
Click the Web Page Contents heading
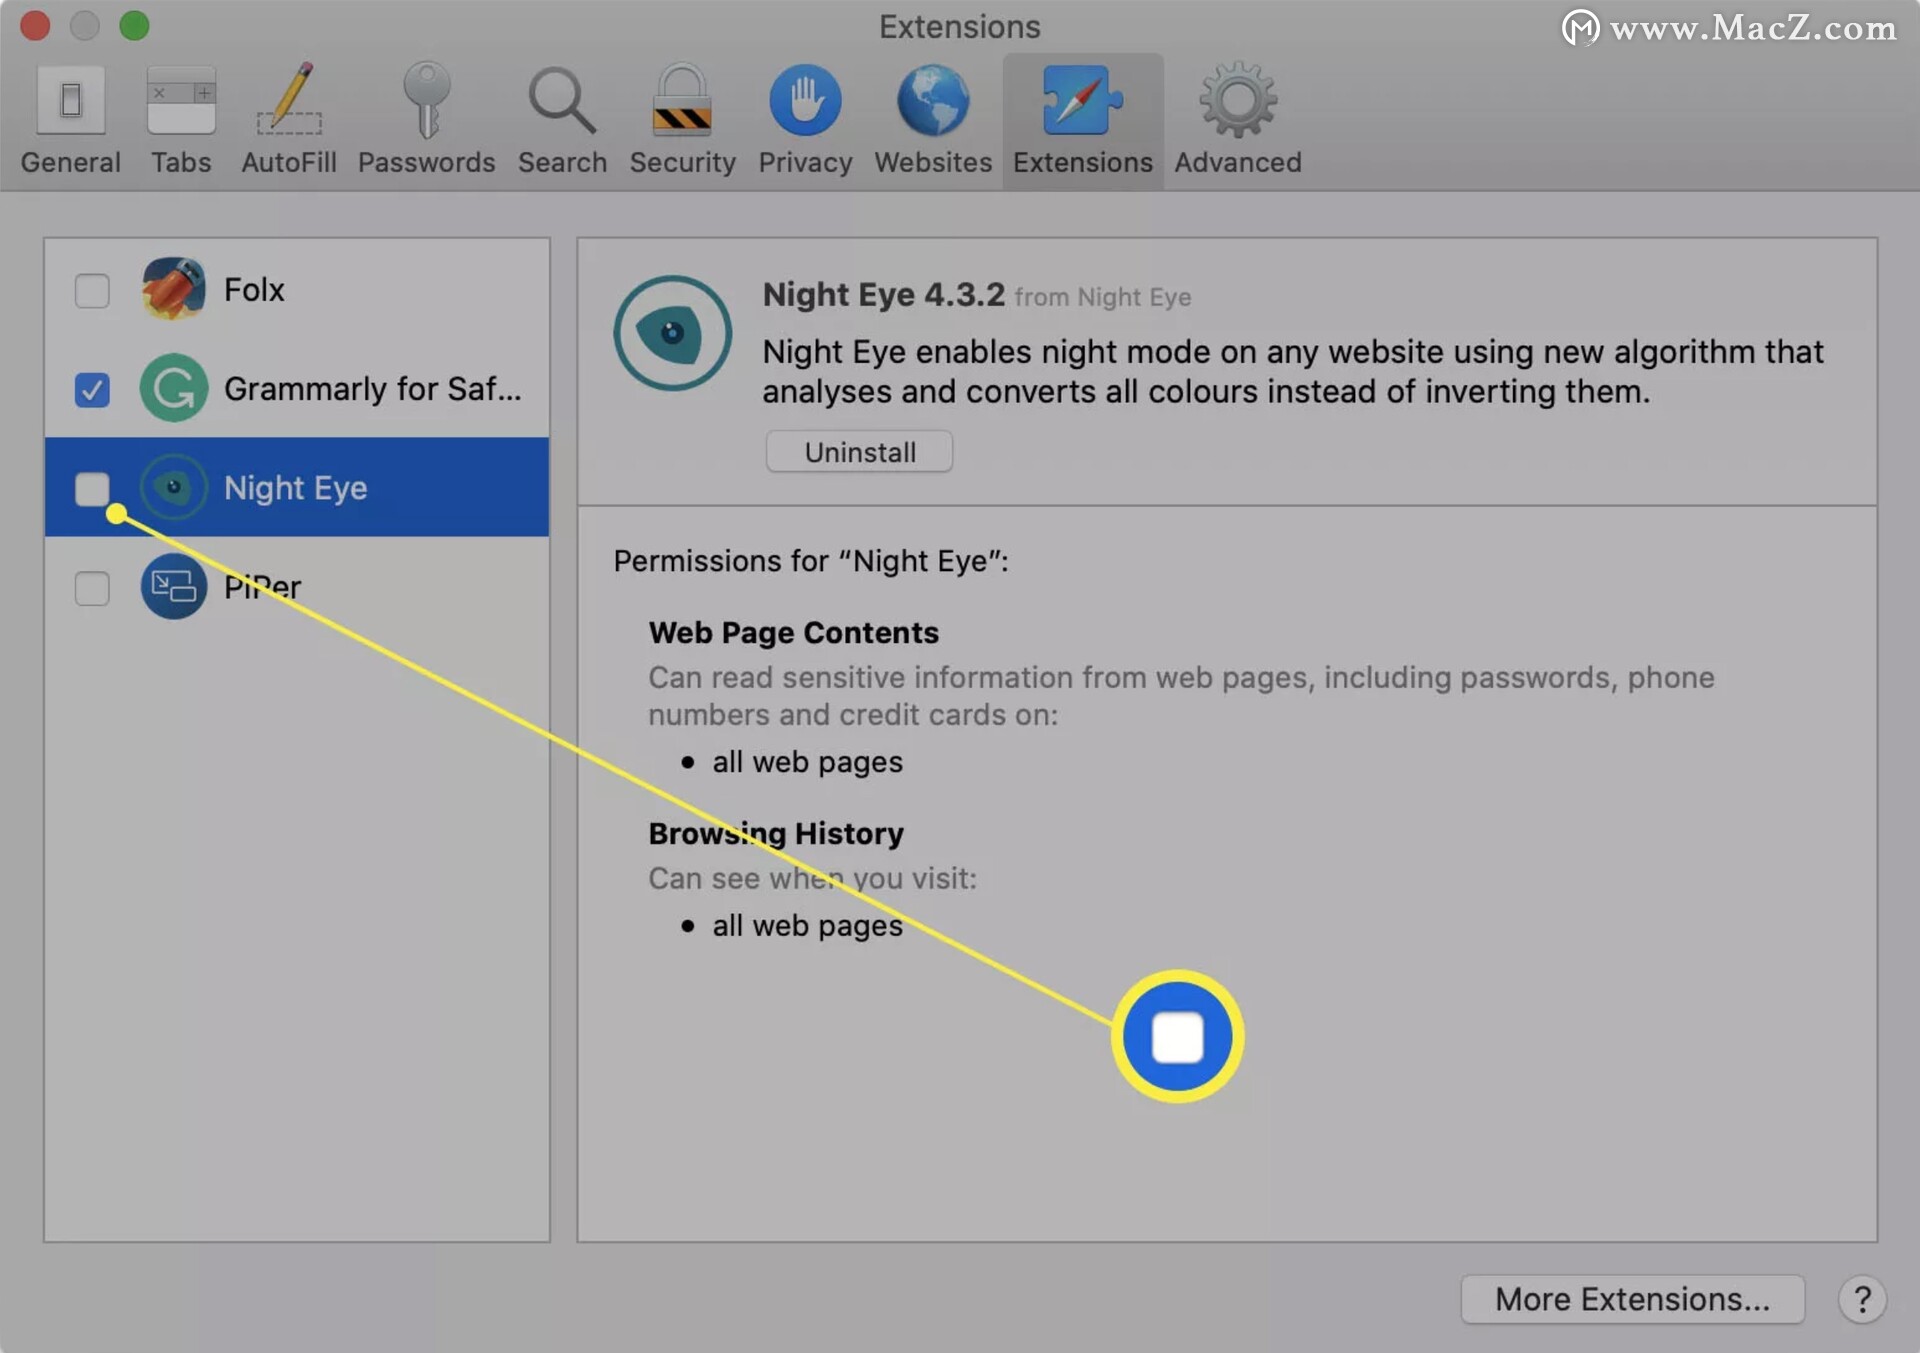pyautogui.click(x=793, y=633)
